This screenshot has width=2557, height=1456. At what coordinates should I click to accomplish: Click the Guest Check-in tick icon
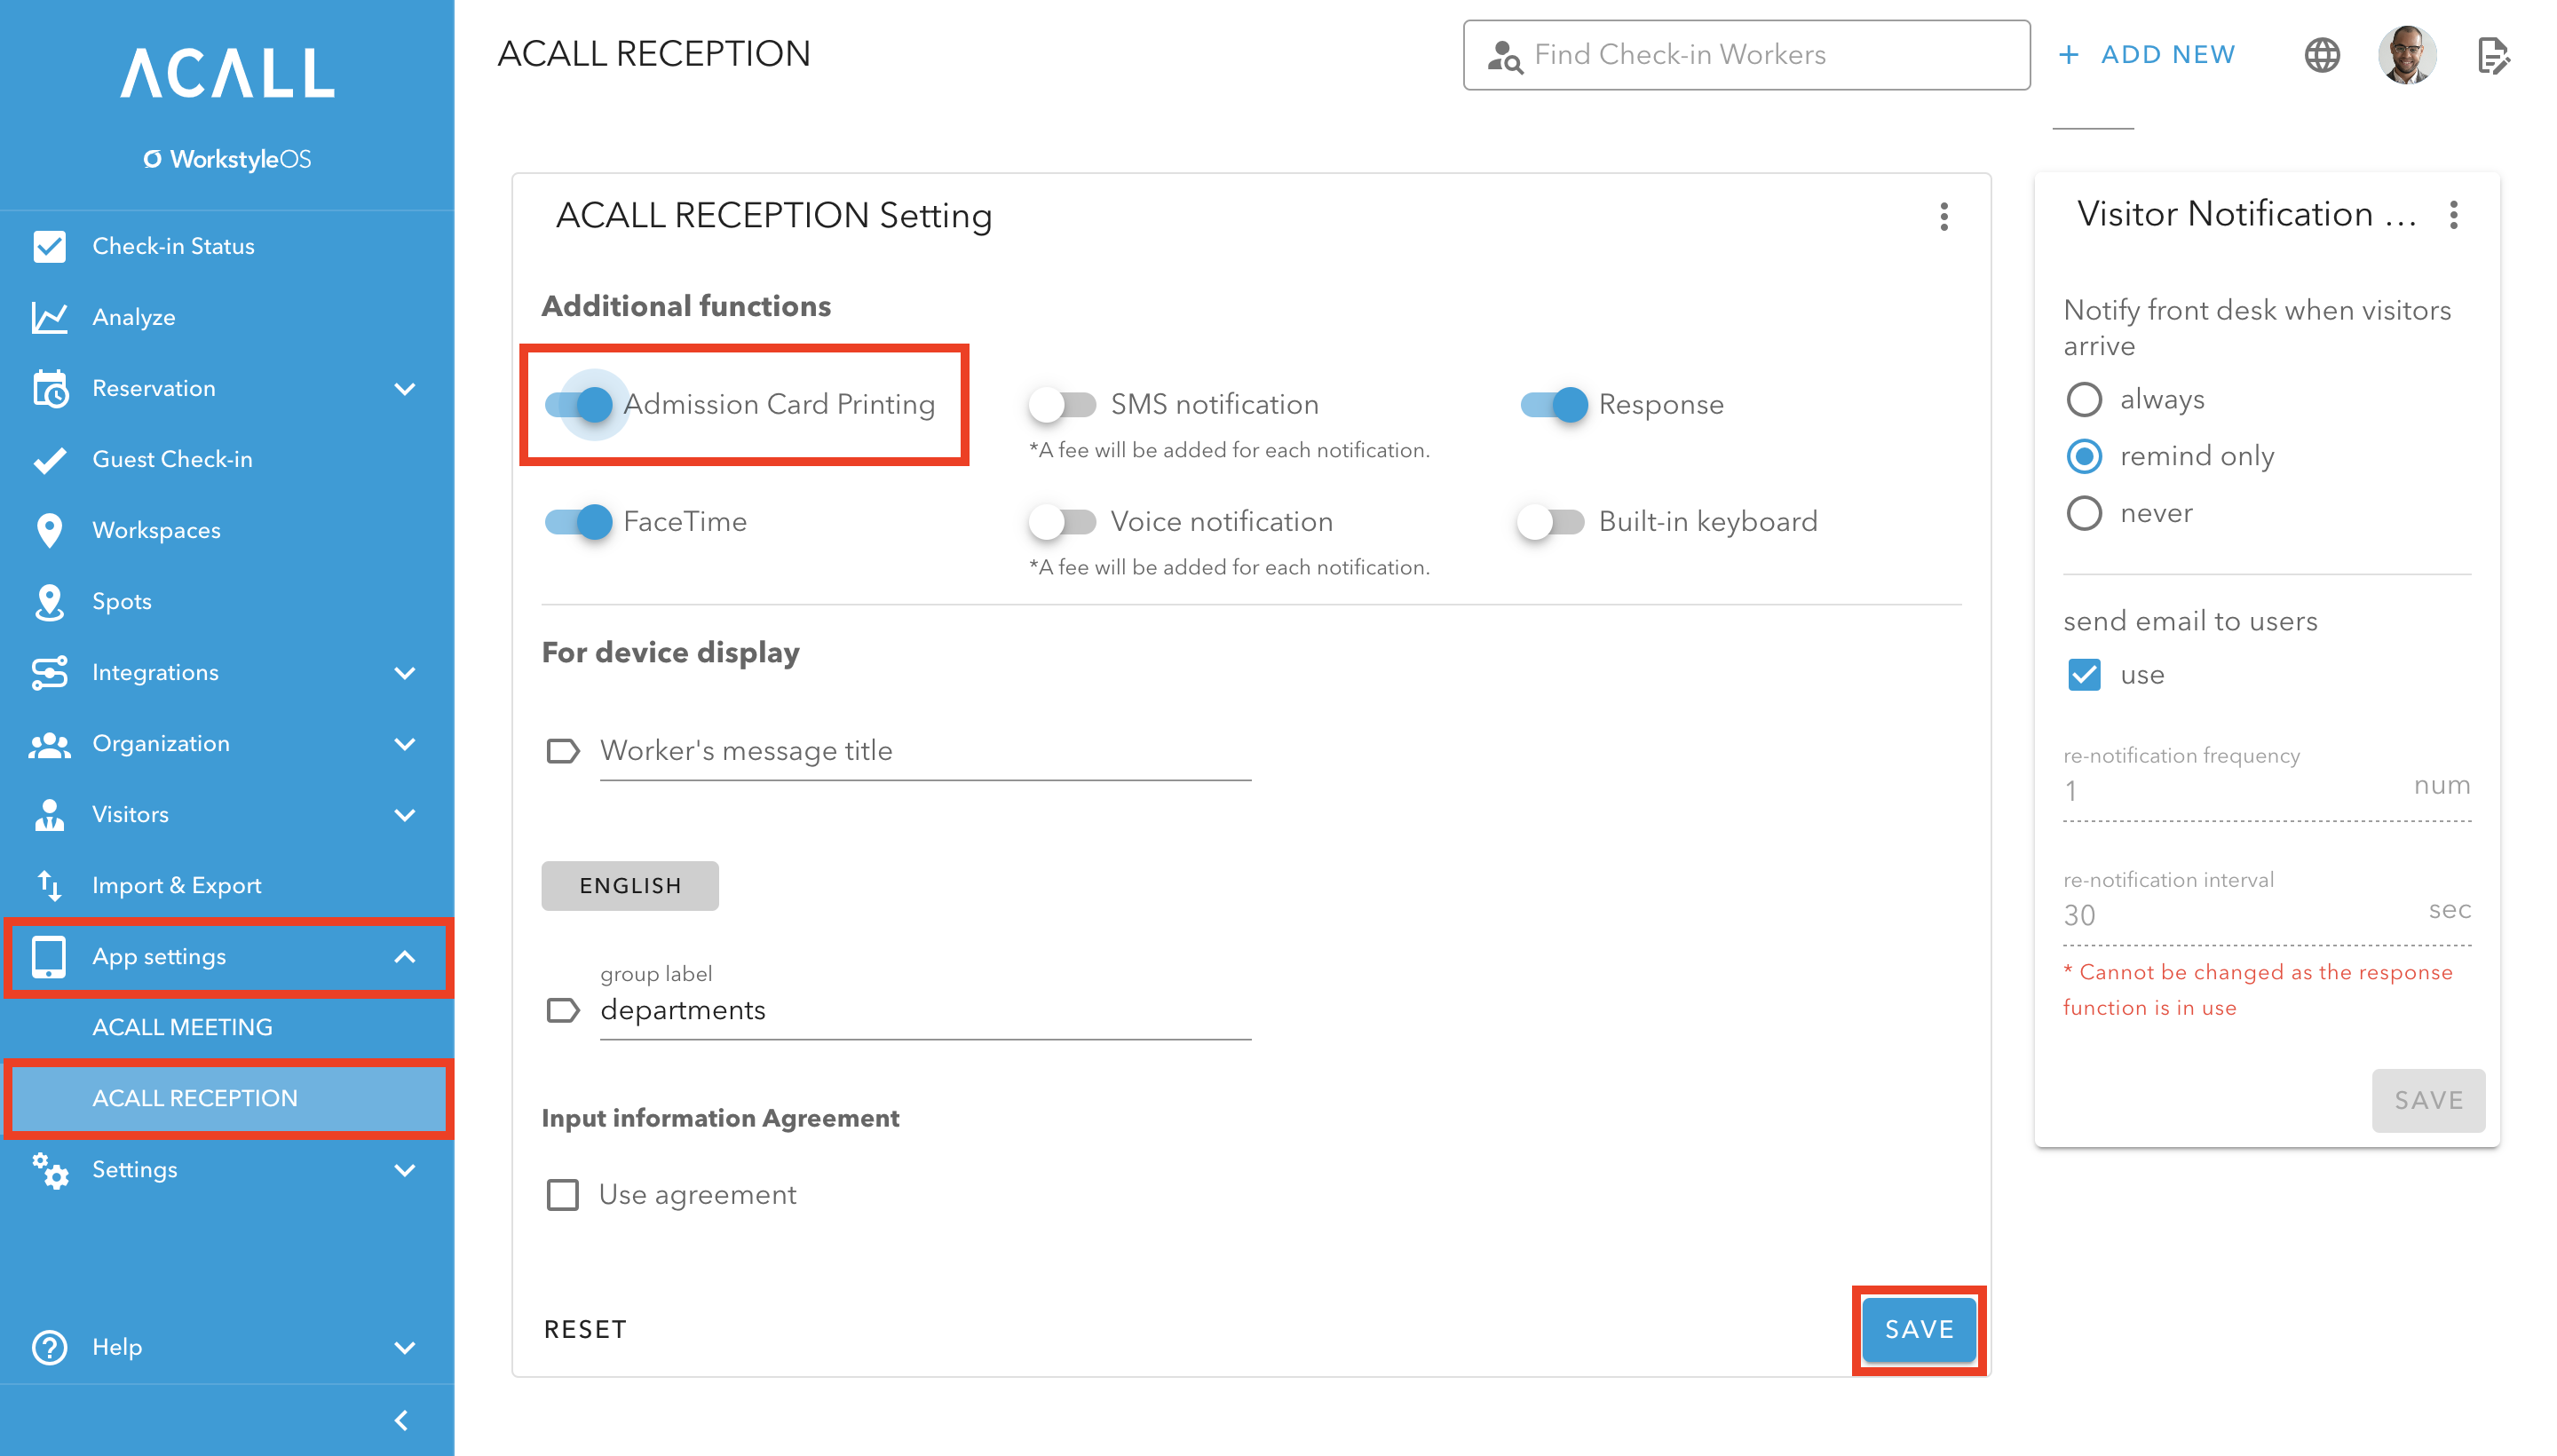[x=49, y=459]
